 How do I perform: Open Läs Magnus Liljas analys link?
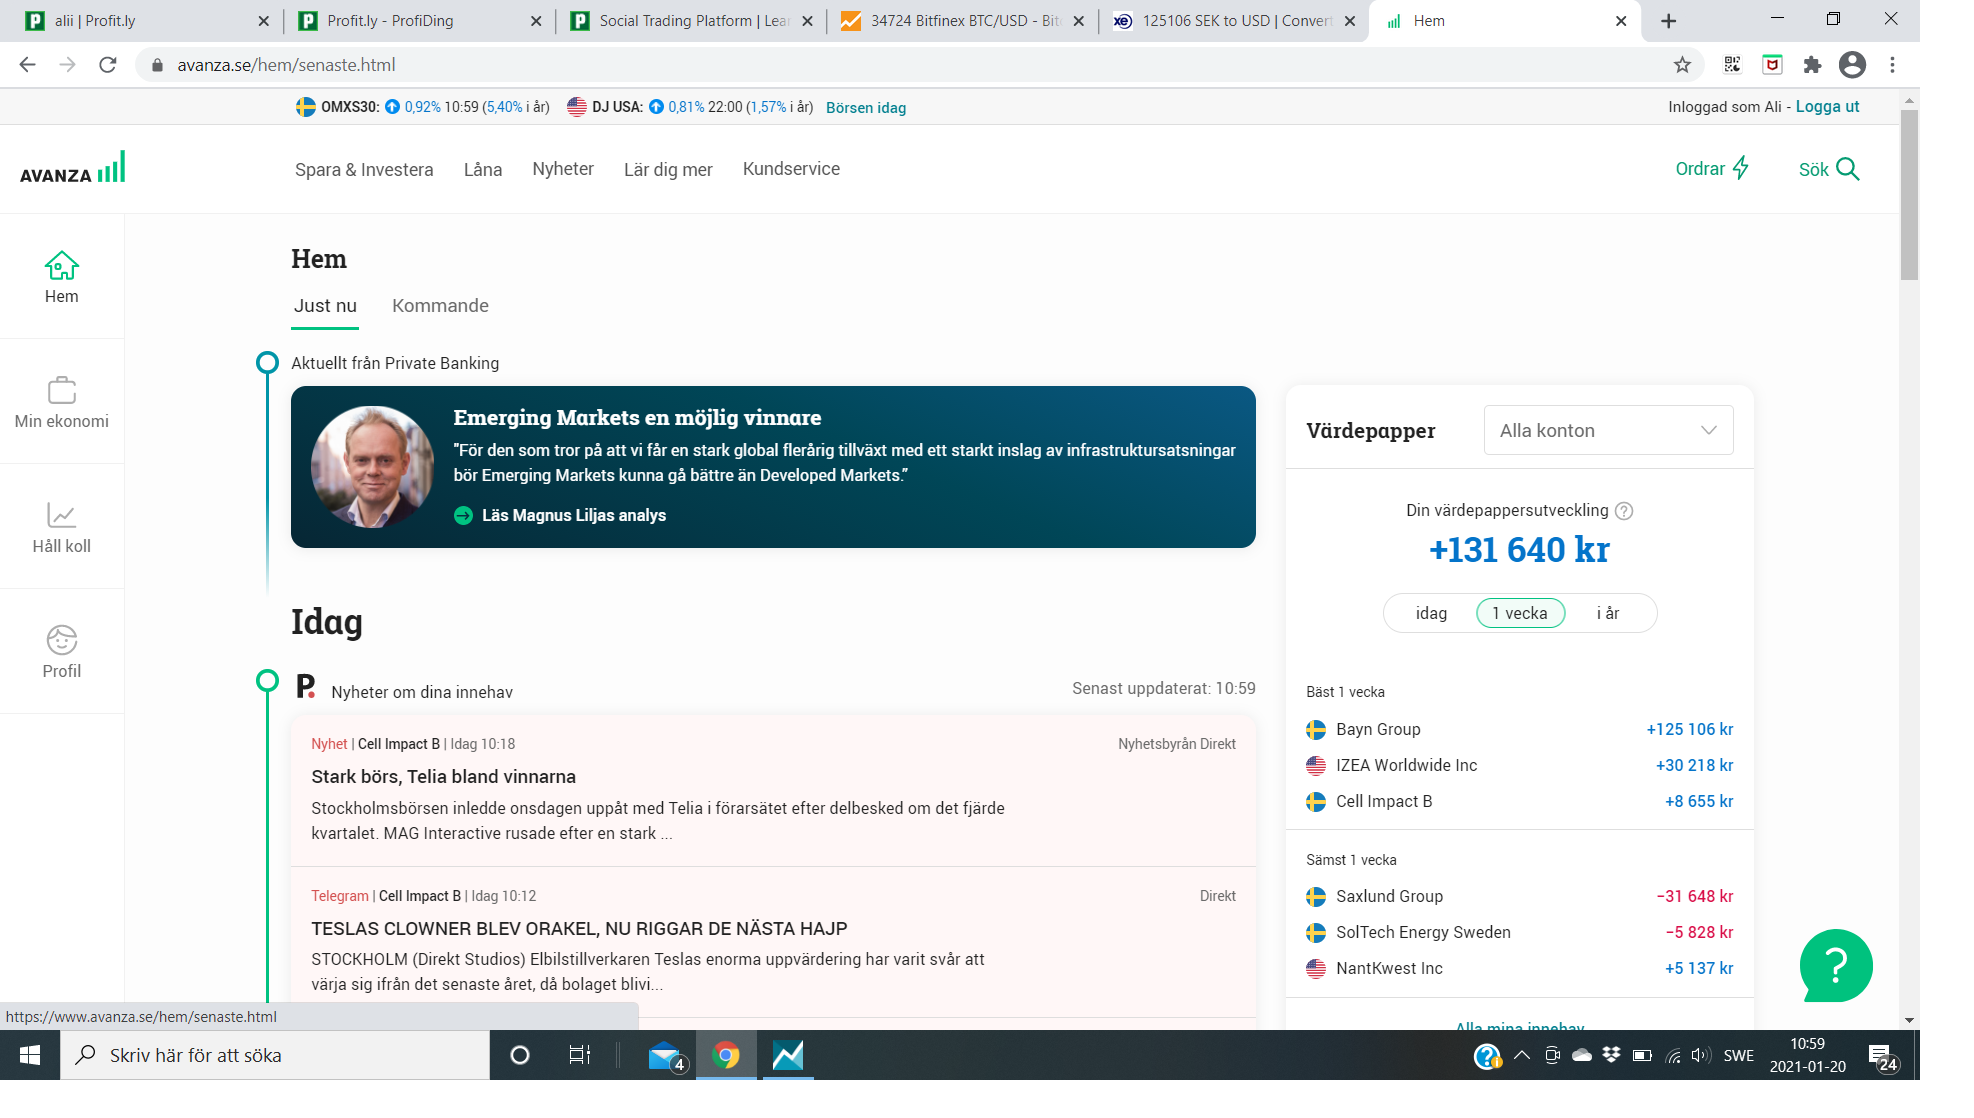573,515
